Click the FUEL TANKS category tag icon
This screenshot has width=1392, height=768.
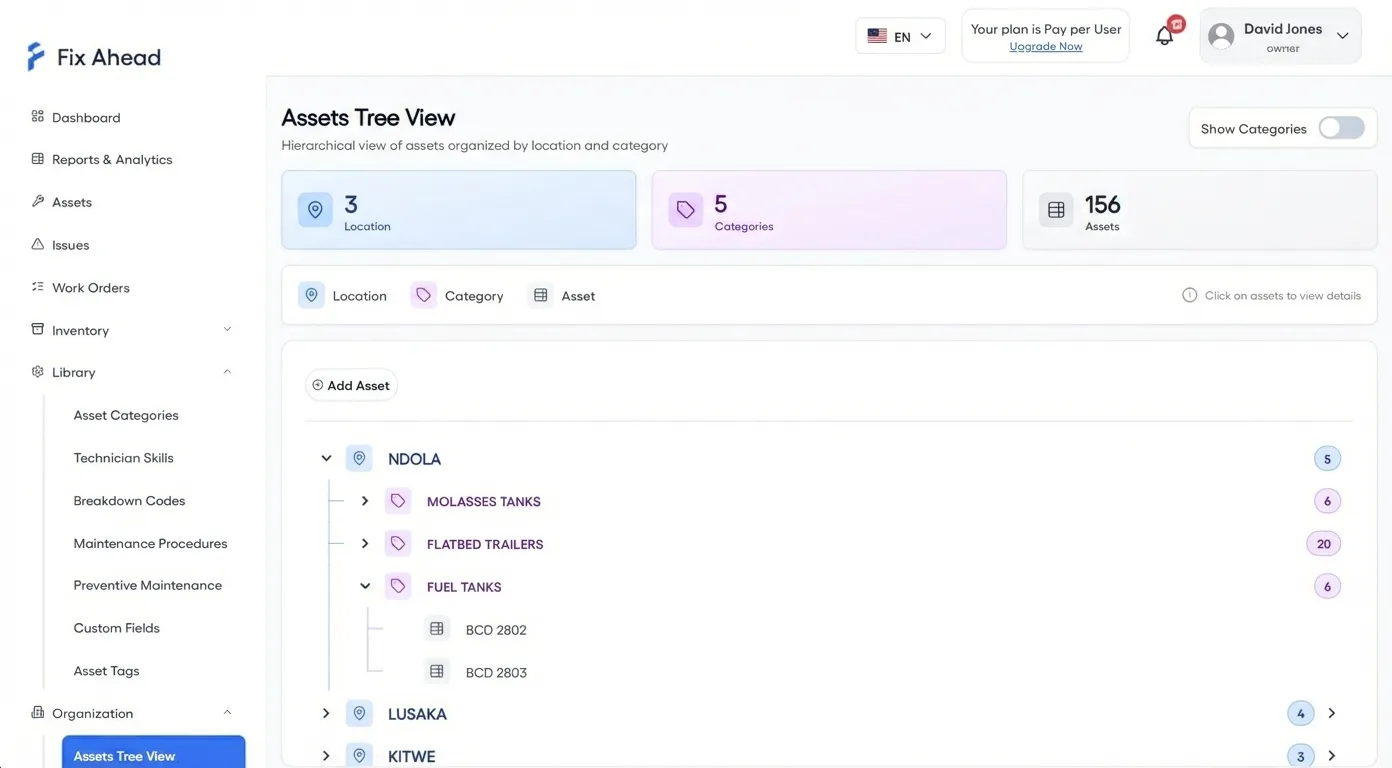tap(398, 587)
